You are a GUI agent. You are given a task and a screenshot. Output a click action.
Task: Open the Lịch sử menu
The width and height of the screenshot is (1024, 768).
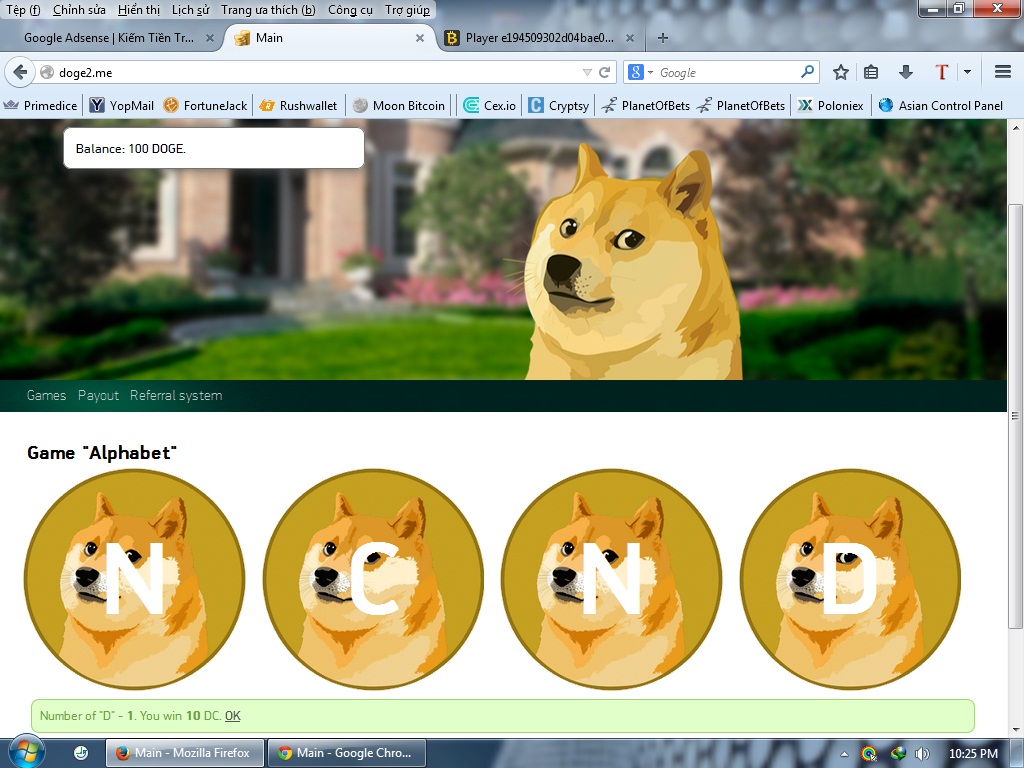190,10
